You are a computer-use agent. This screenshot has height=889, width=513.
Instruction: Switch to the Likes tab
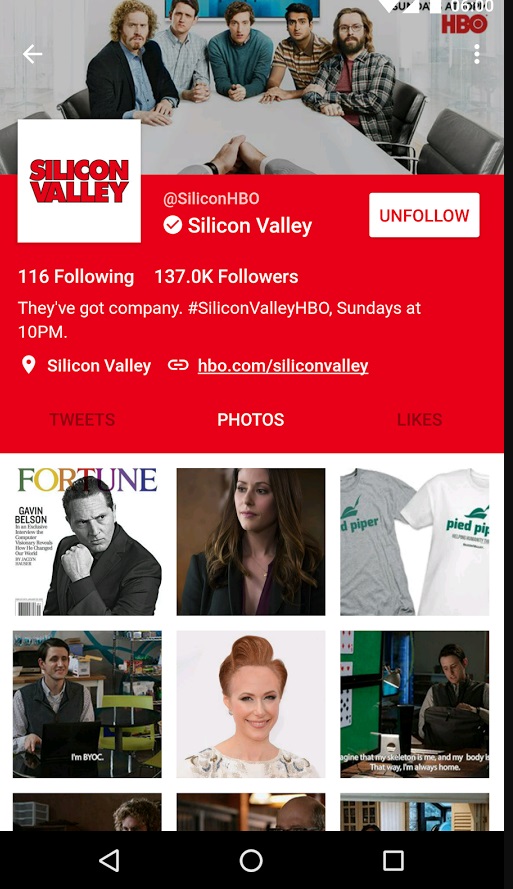click(419, 420)
